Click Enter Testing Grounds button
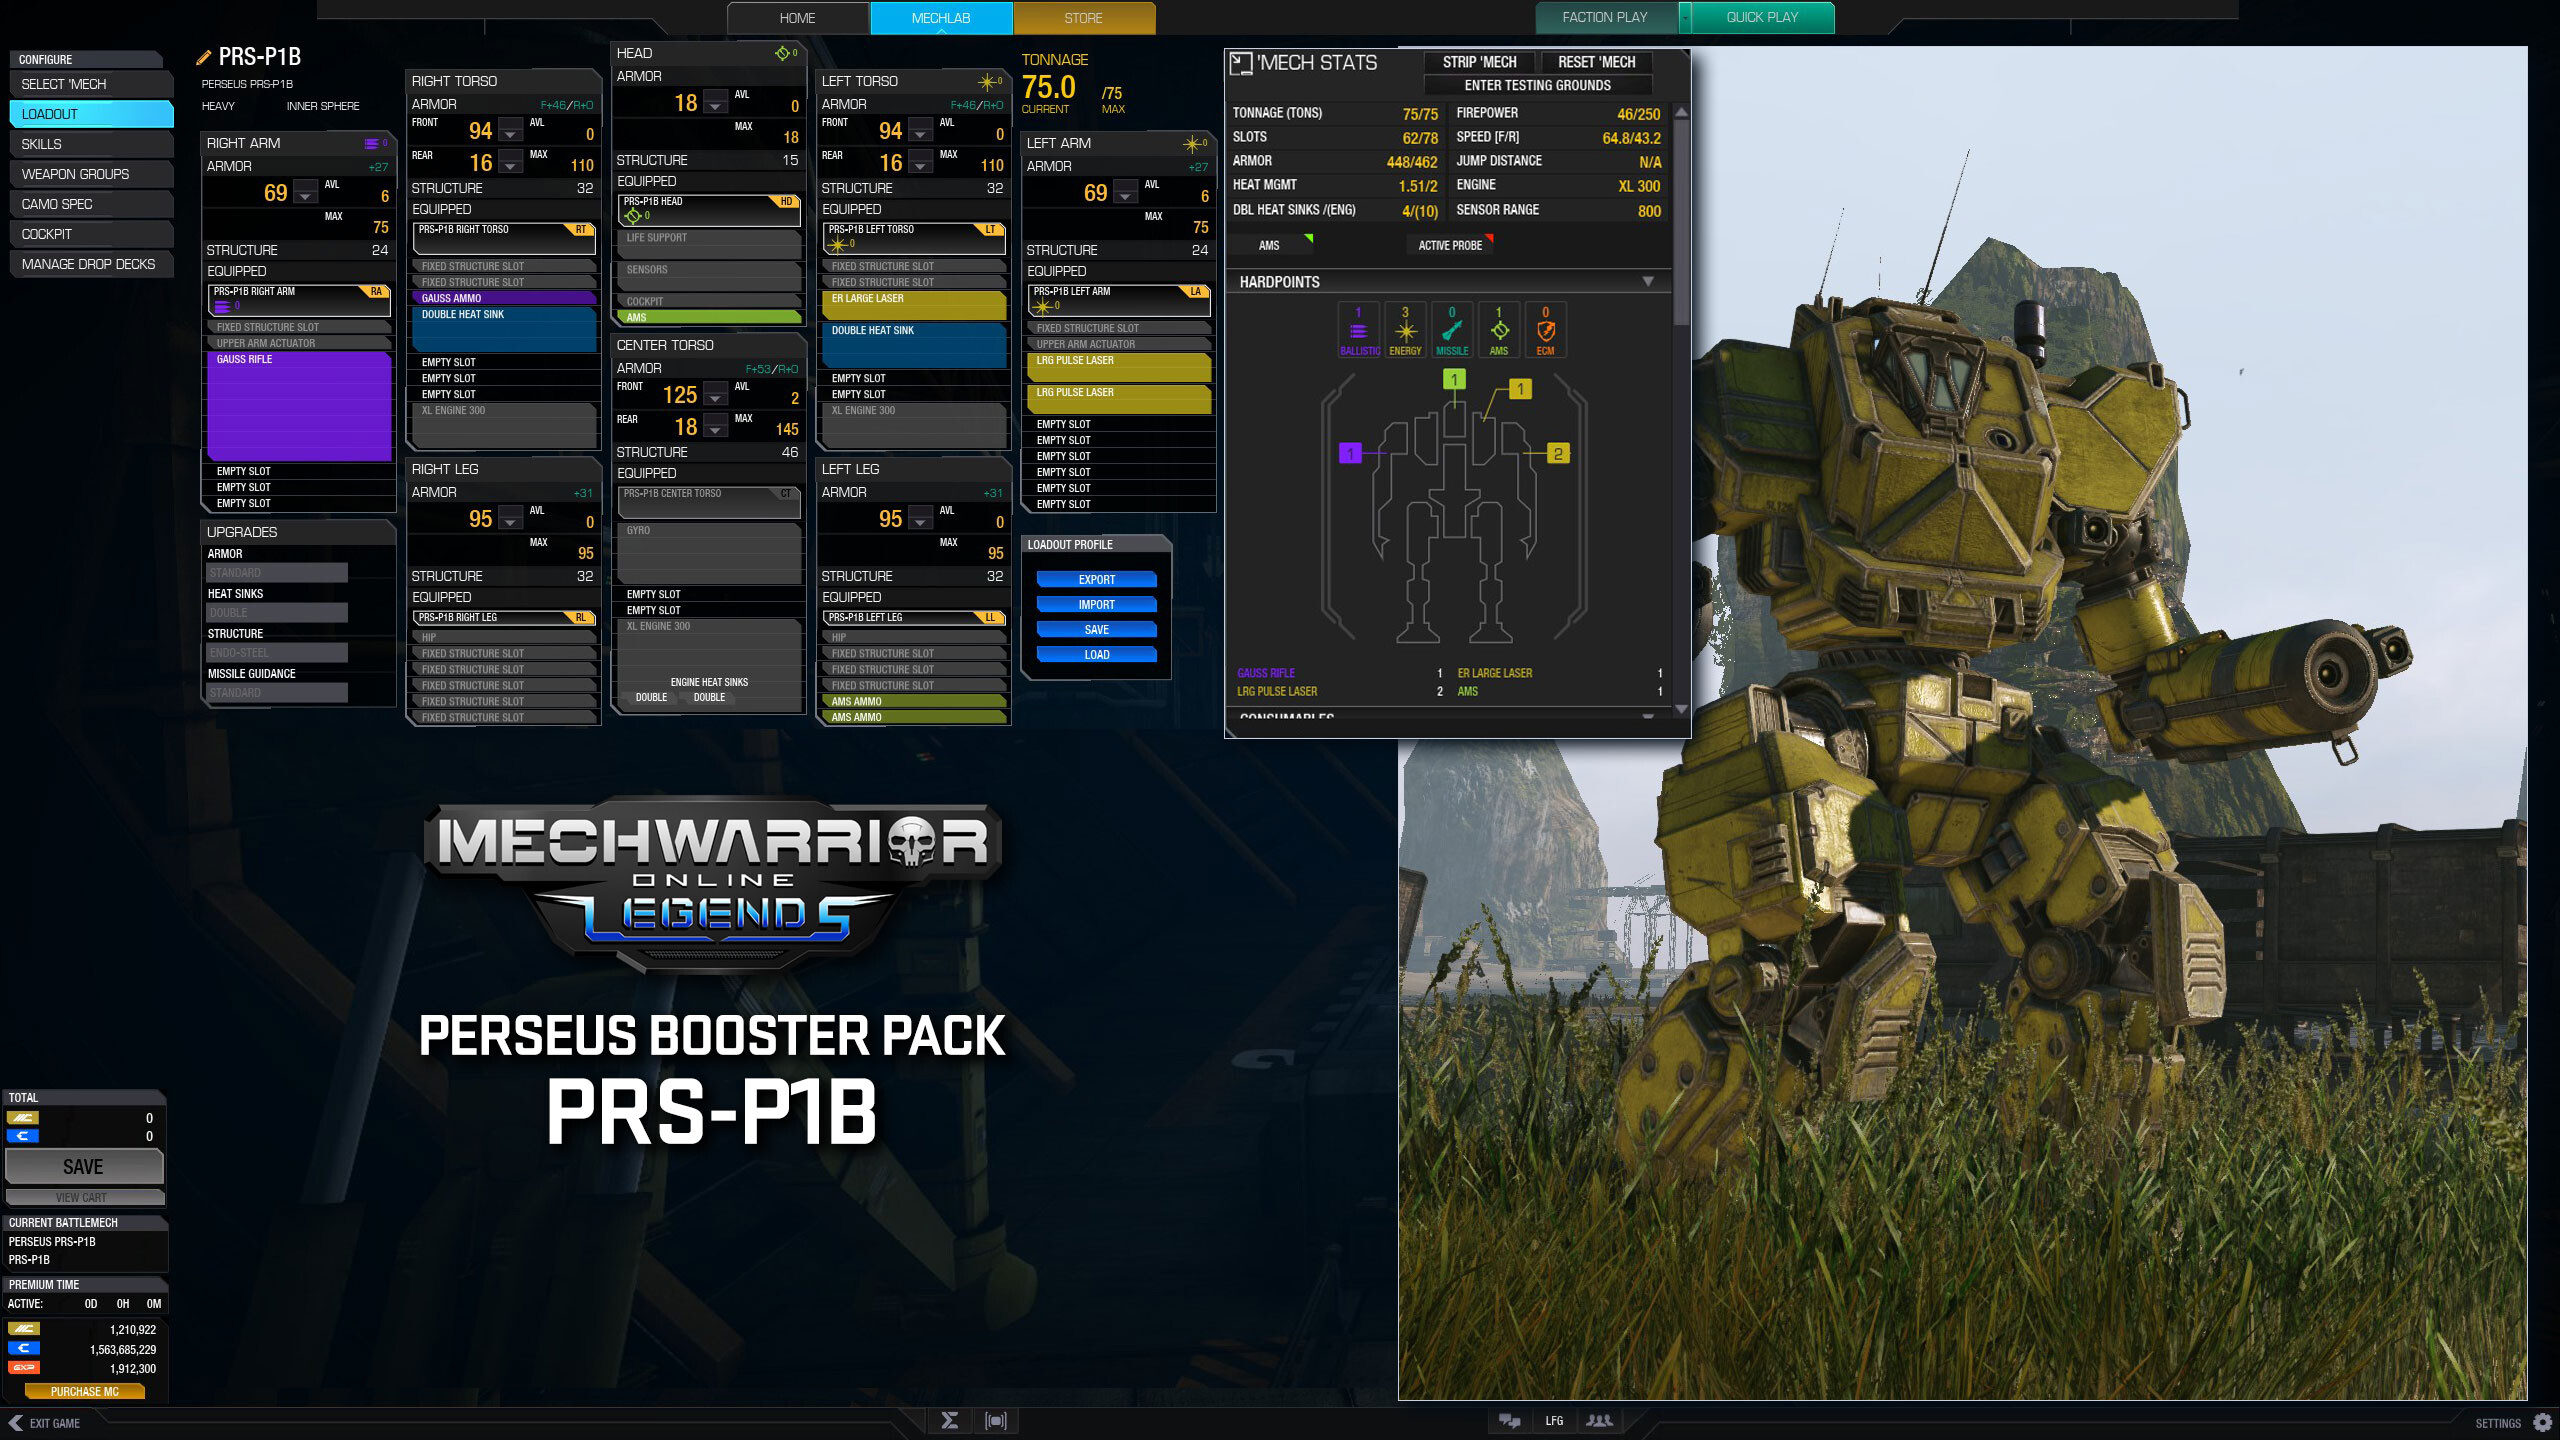 pyautogui.click(x=1538, y=86)
